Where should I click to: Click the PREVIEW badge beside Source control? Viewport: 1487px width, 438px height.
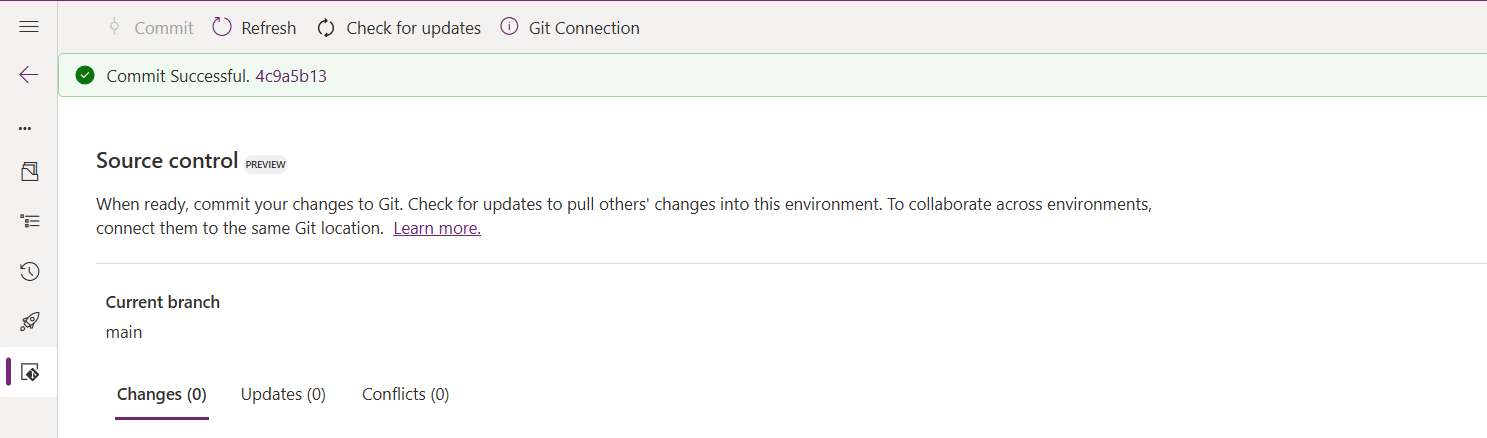click(266, 164)
